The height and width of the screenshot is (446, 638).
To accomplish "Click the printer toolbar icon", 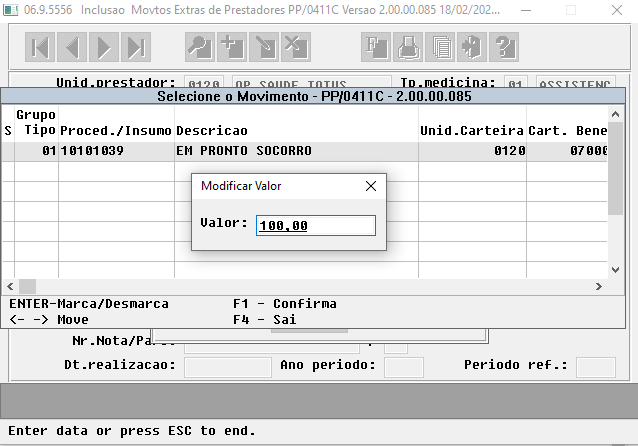I will click(x=408, y=47).
